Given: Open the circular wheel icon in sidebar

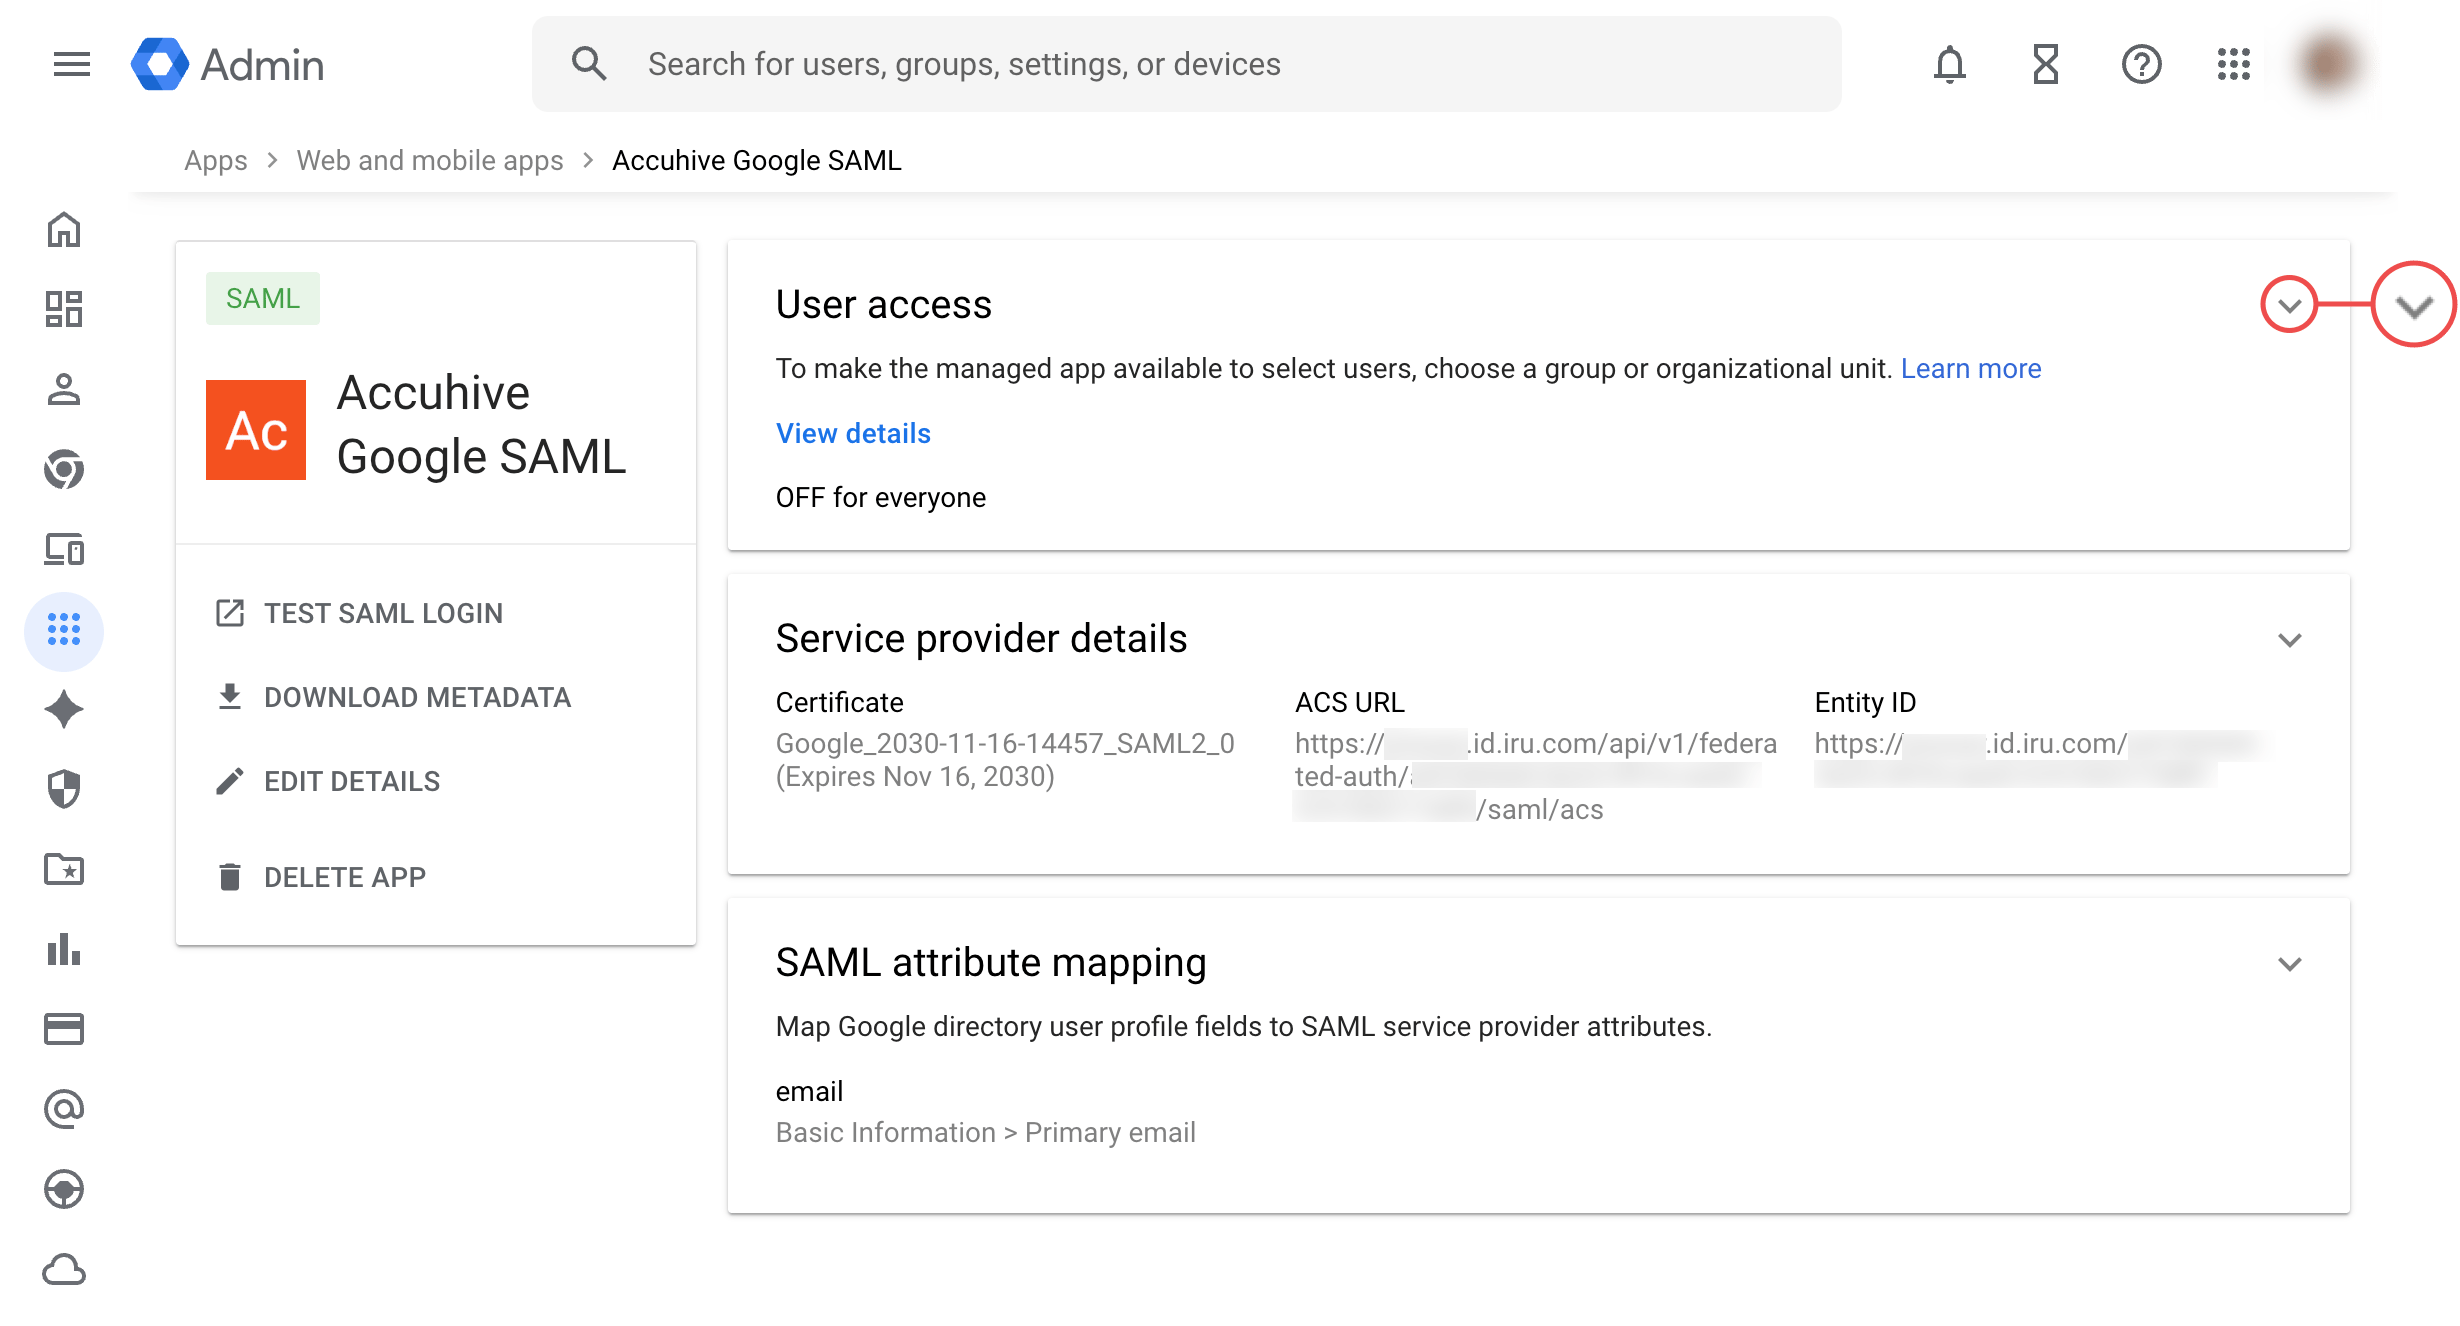Looking at the screenshot, I should (x=64, y=1189).
